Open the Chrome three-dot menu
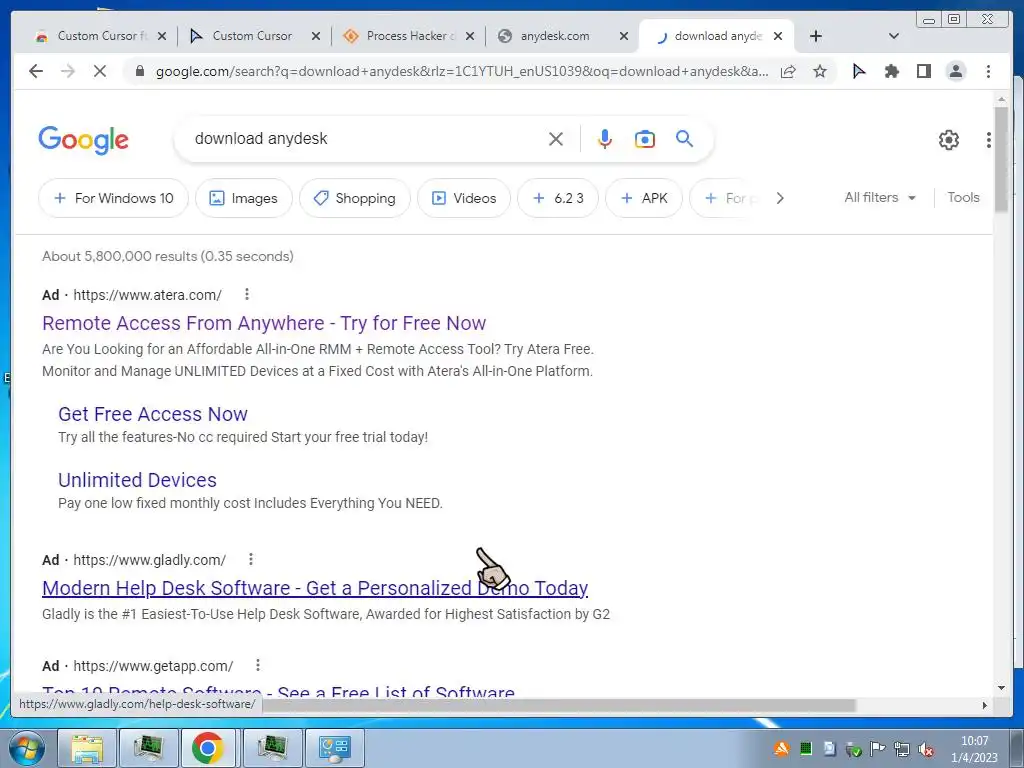The height and width of the screenshot is (768, 1024). pyautogui.click(x=988, y=71)
